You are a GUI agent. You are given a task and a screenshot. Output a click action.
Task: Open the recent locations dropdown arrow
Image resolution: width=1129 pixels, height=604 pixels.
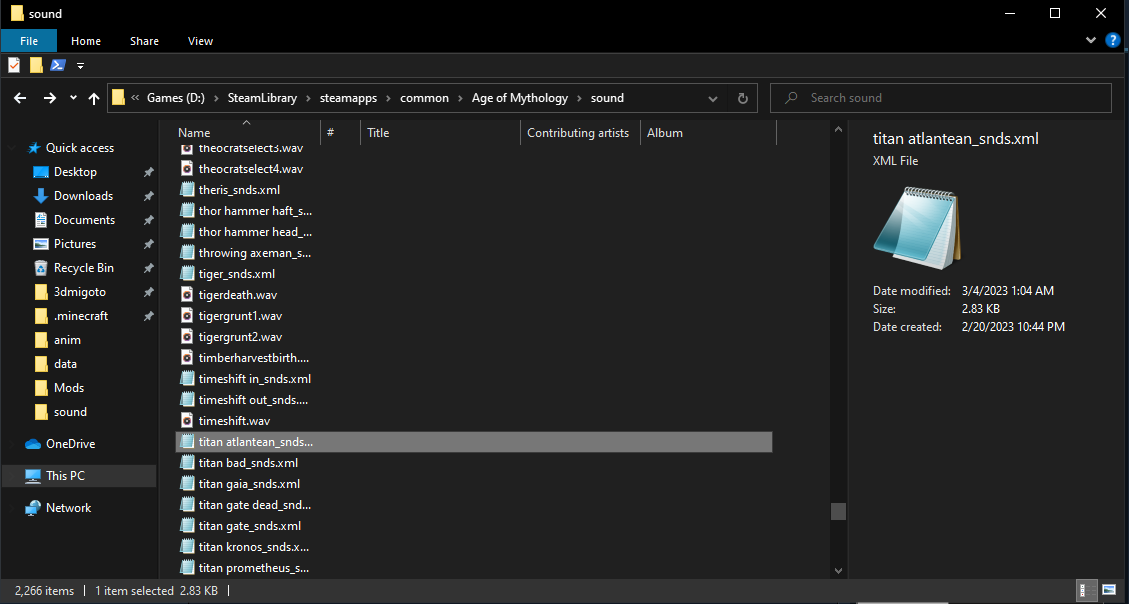[x=73, y=99]
